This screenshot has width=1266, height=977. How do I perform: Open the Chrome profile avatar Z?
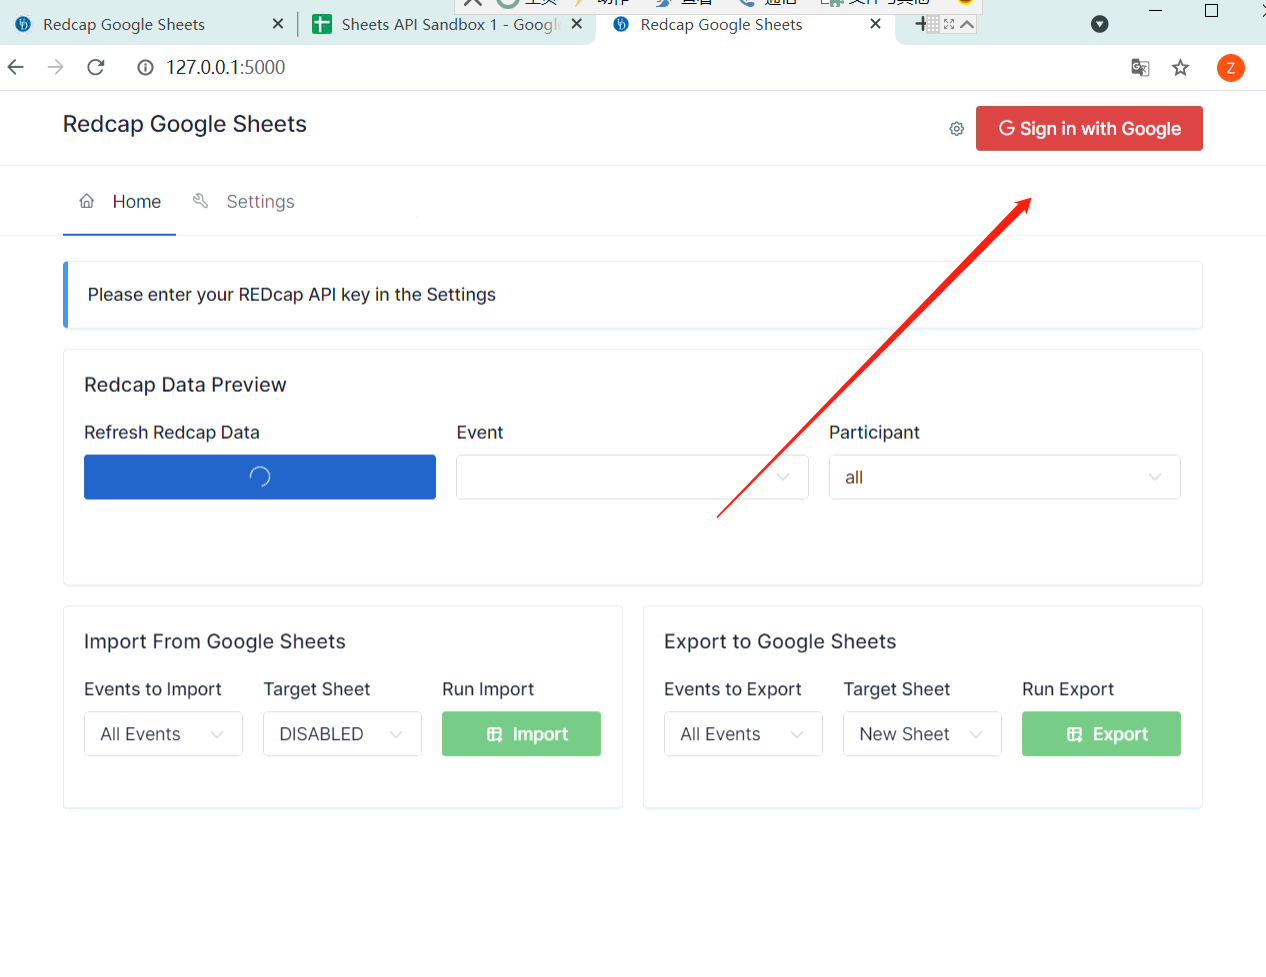pyautogui.click(x=1231, y=68)
